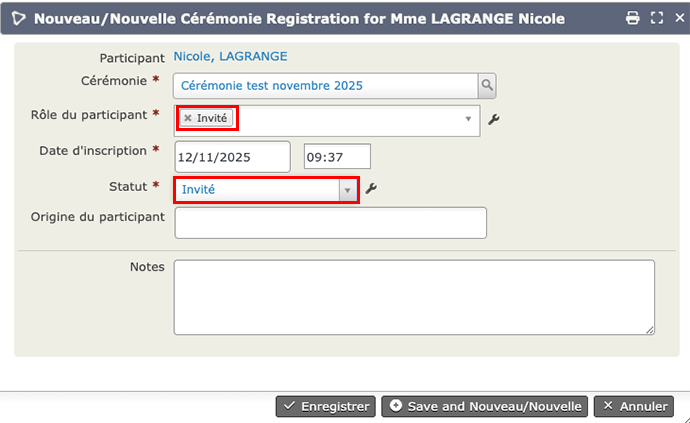690x423 pixels.
Task: Click the fullscreen expand icon
Action: 657,18
